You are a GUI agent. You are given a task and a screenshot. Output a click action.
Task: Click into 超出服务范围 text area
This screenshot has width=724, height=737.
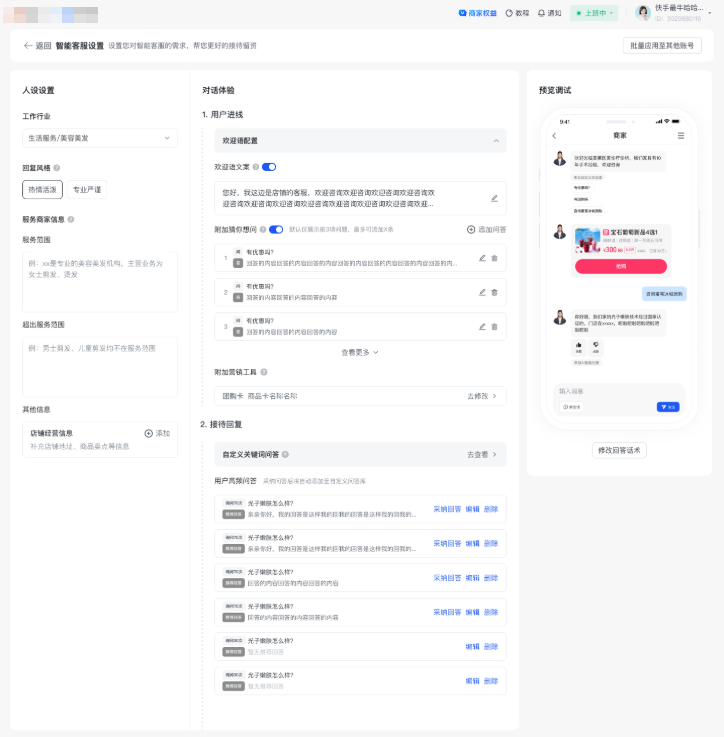click(100, 367)
